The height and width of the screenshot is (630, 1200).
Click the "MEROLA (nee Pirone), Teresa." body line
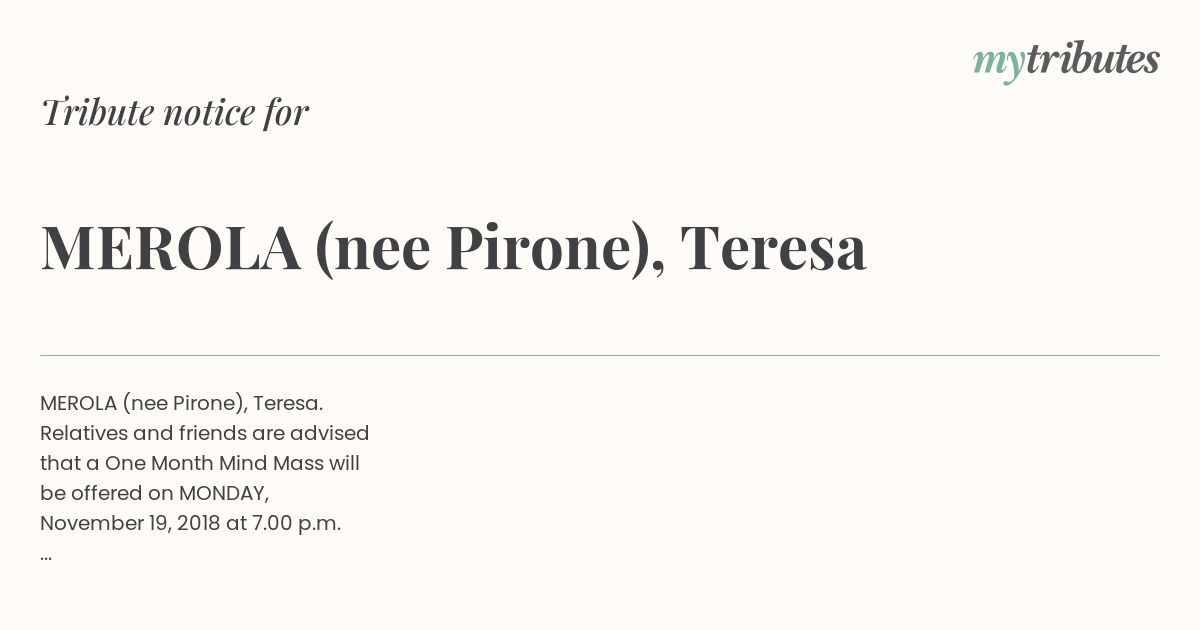182,403
